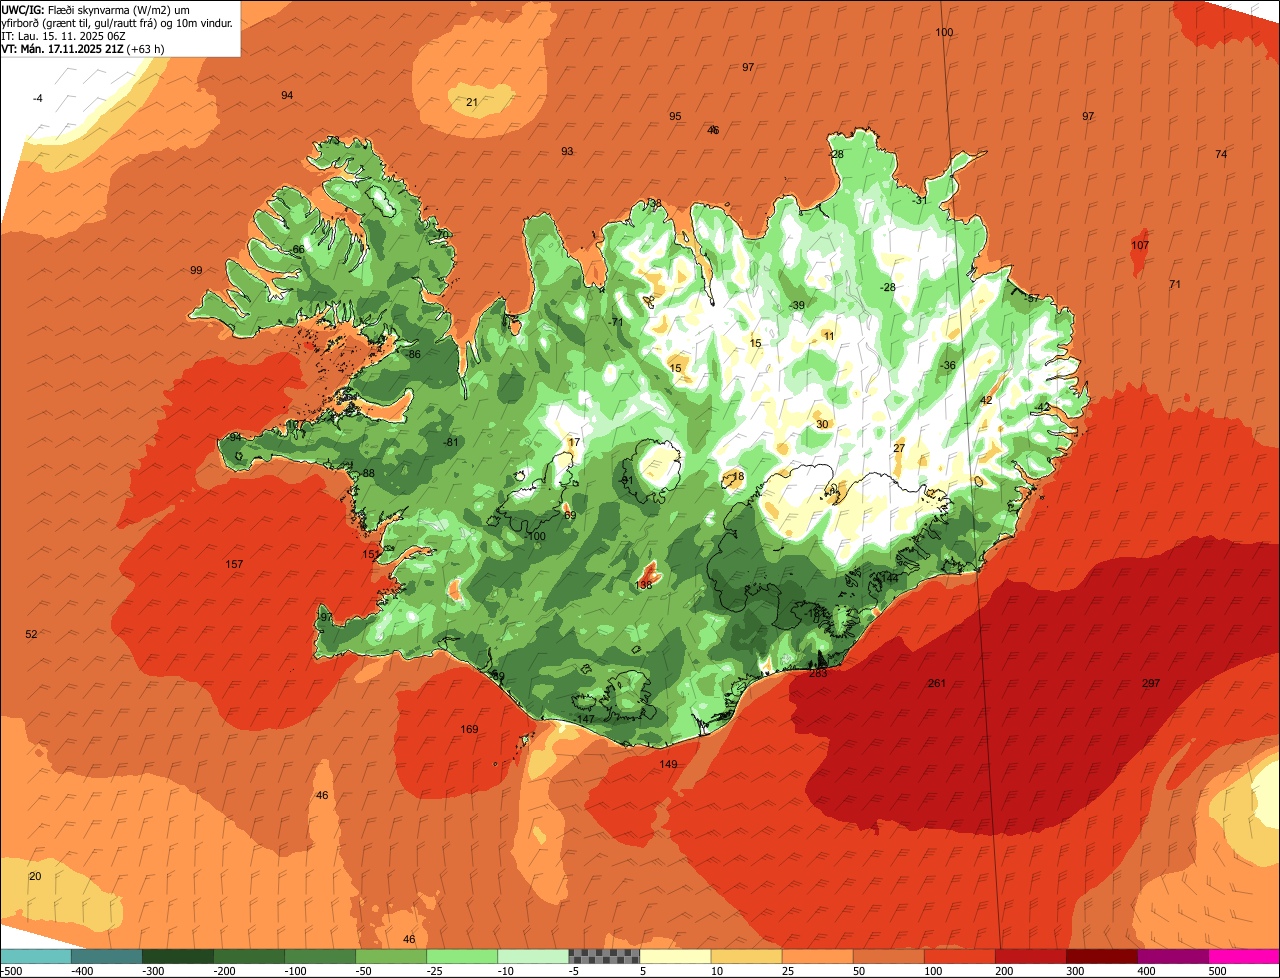
Task: Click the flux value '88' on the map
Action: click(x=368, y=473)
